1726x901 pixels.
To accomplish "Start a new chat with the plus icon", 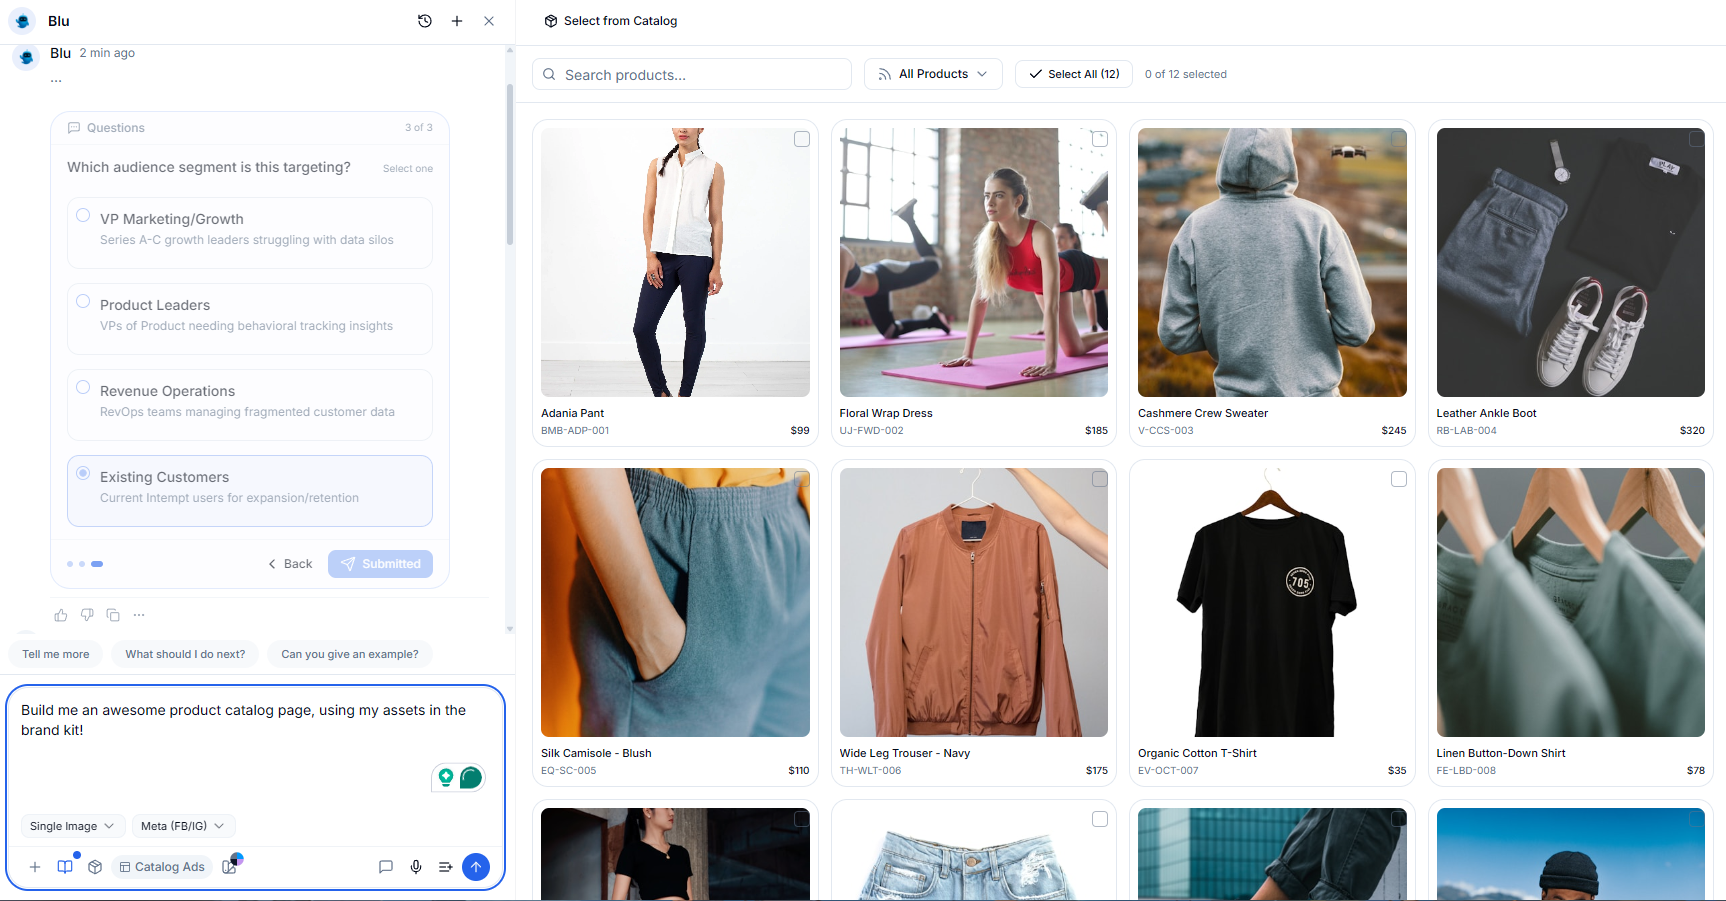I will 457,20.
